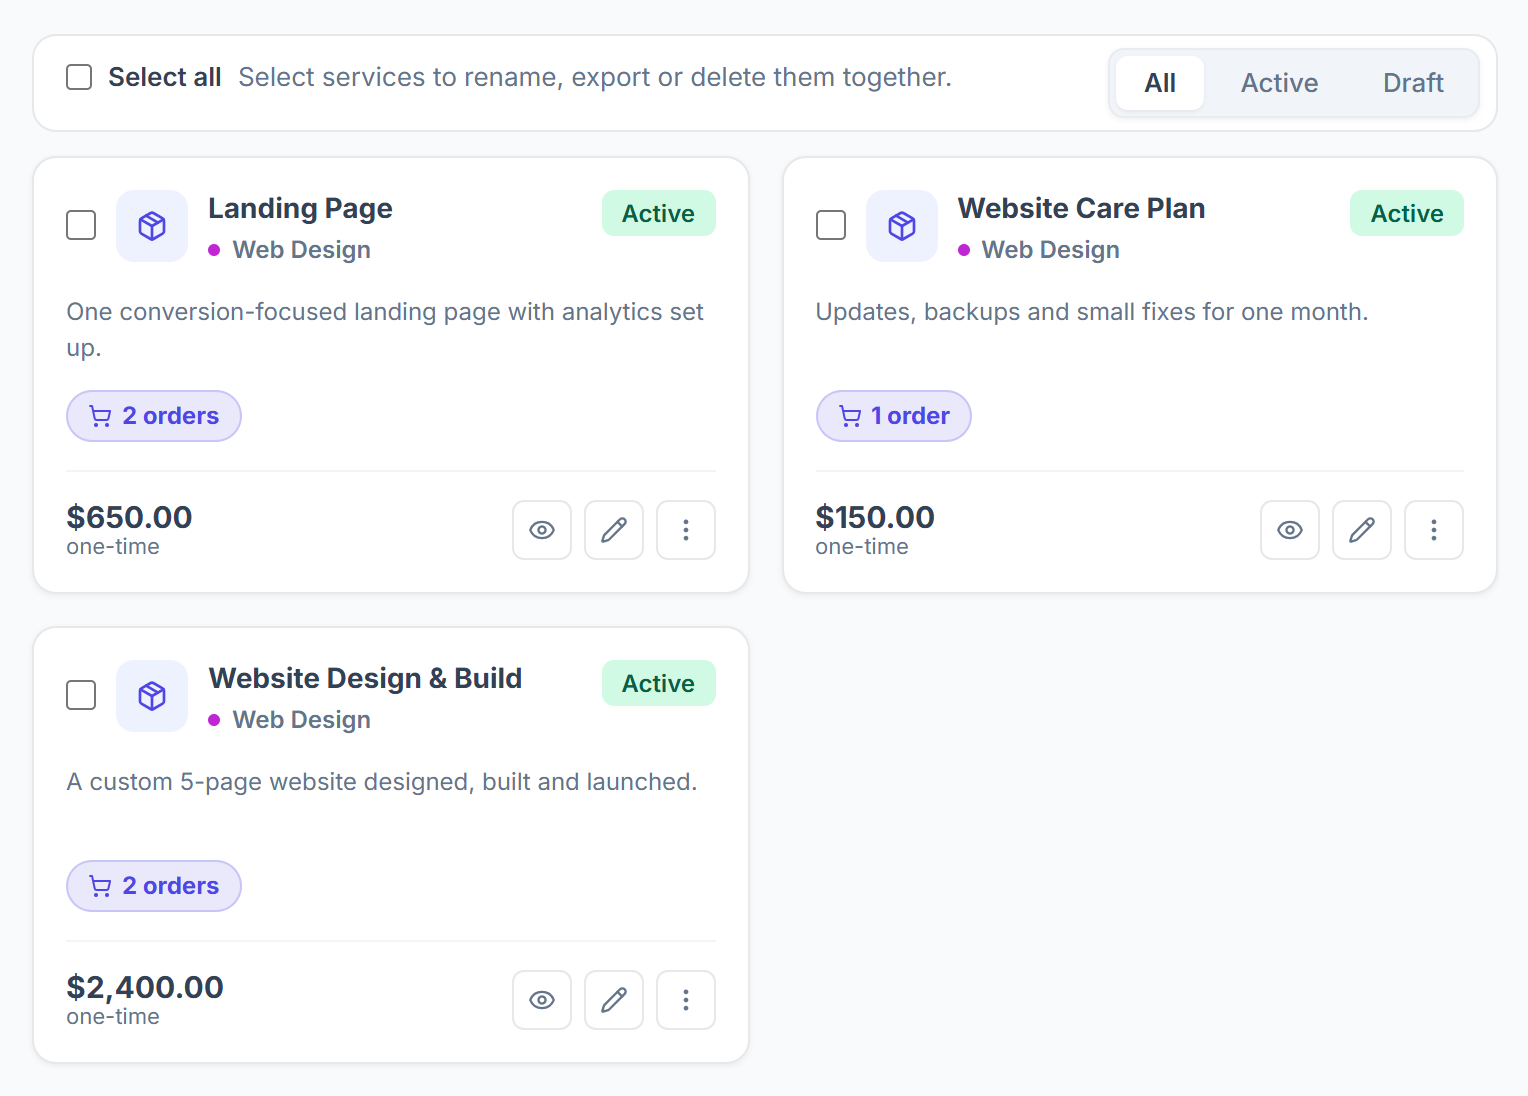
Task: Open the 2 orders pill on Landing Page
Action: [154, 416]
